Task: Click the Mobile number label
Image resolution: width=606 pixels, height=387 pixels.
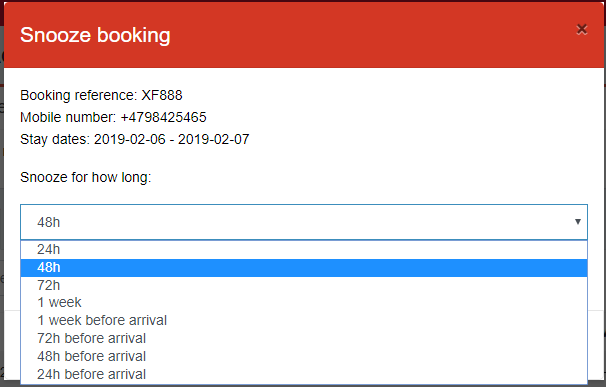Action: (68, 117)
